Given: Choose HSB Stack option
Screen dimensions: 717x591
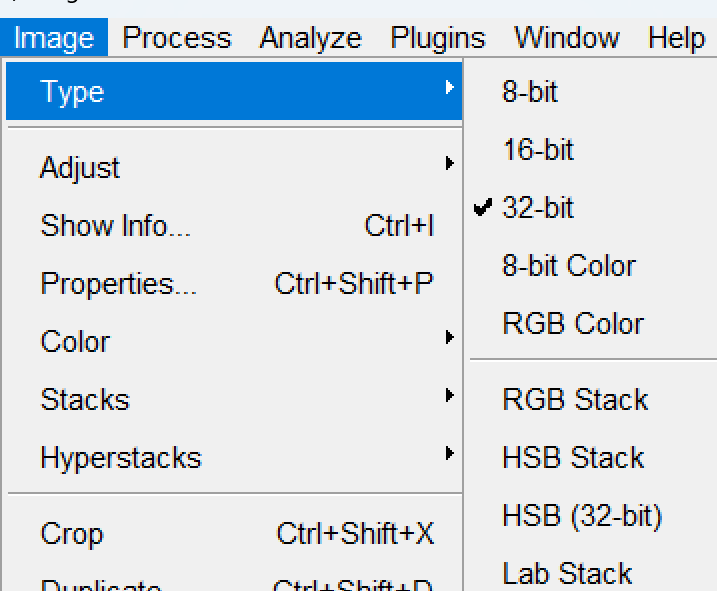Looking at the screenshot, I should coord(573,458).
